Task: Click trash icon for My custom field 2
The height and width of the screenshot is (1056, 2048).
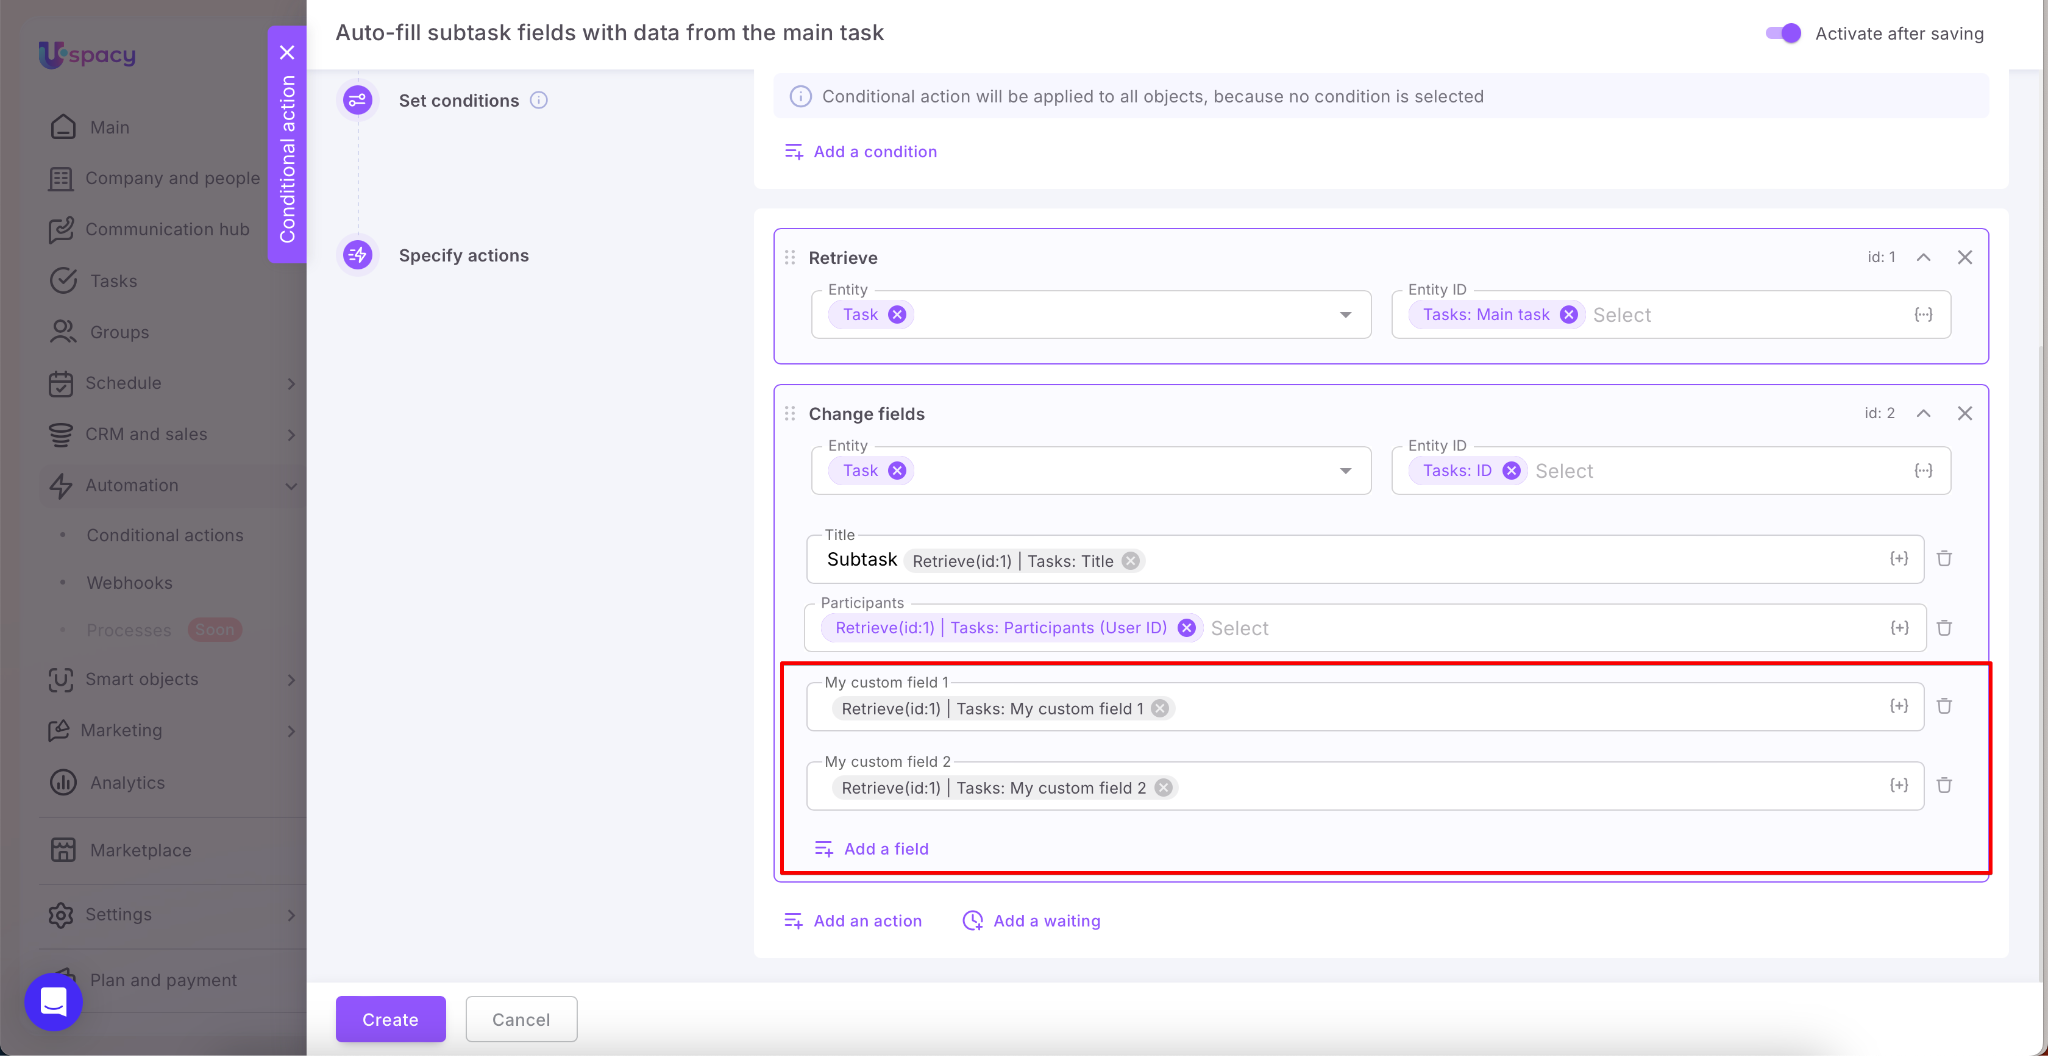Action: click(1944, 786)
